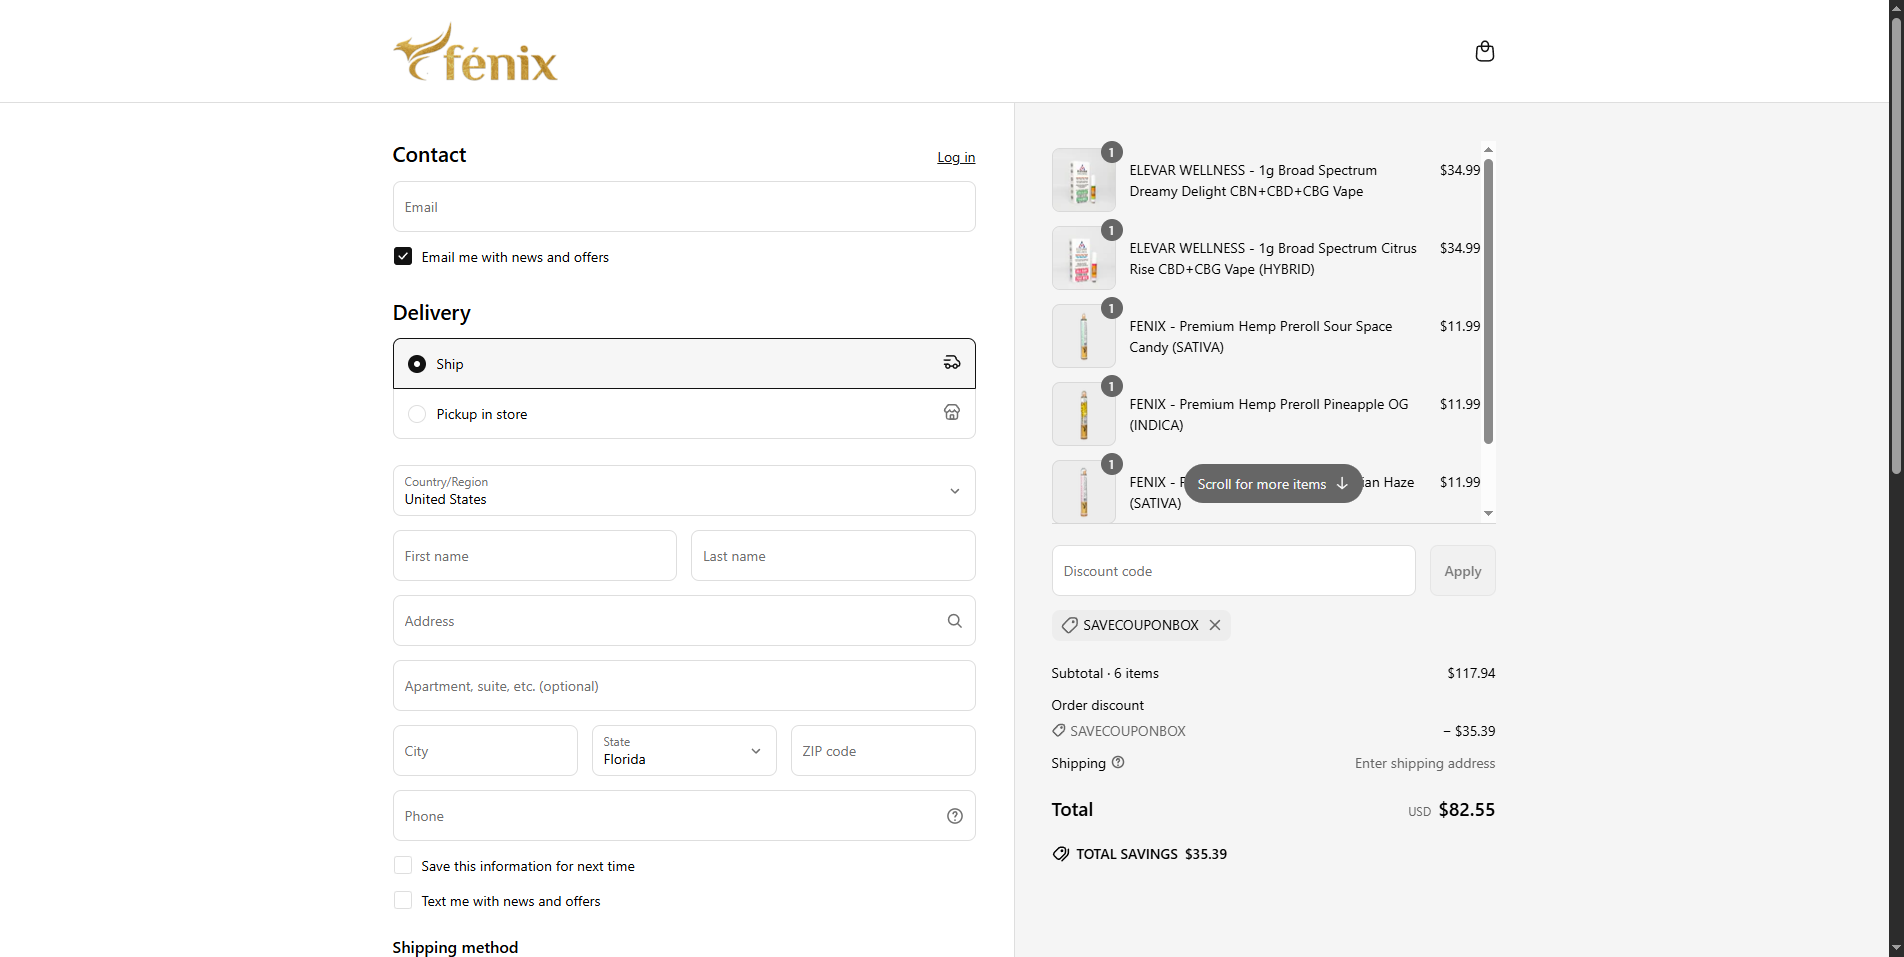Remove the SAVECOUPONBOX coupon with X
This screenshot has height=957, width=1904.
[1215, 625]
